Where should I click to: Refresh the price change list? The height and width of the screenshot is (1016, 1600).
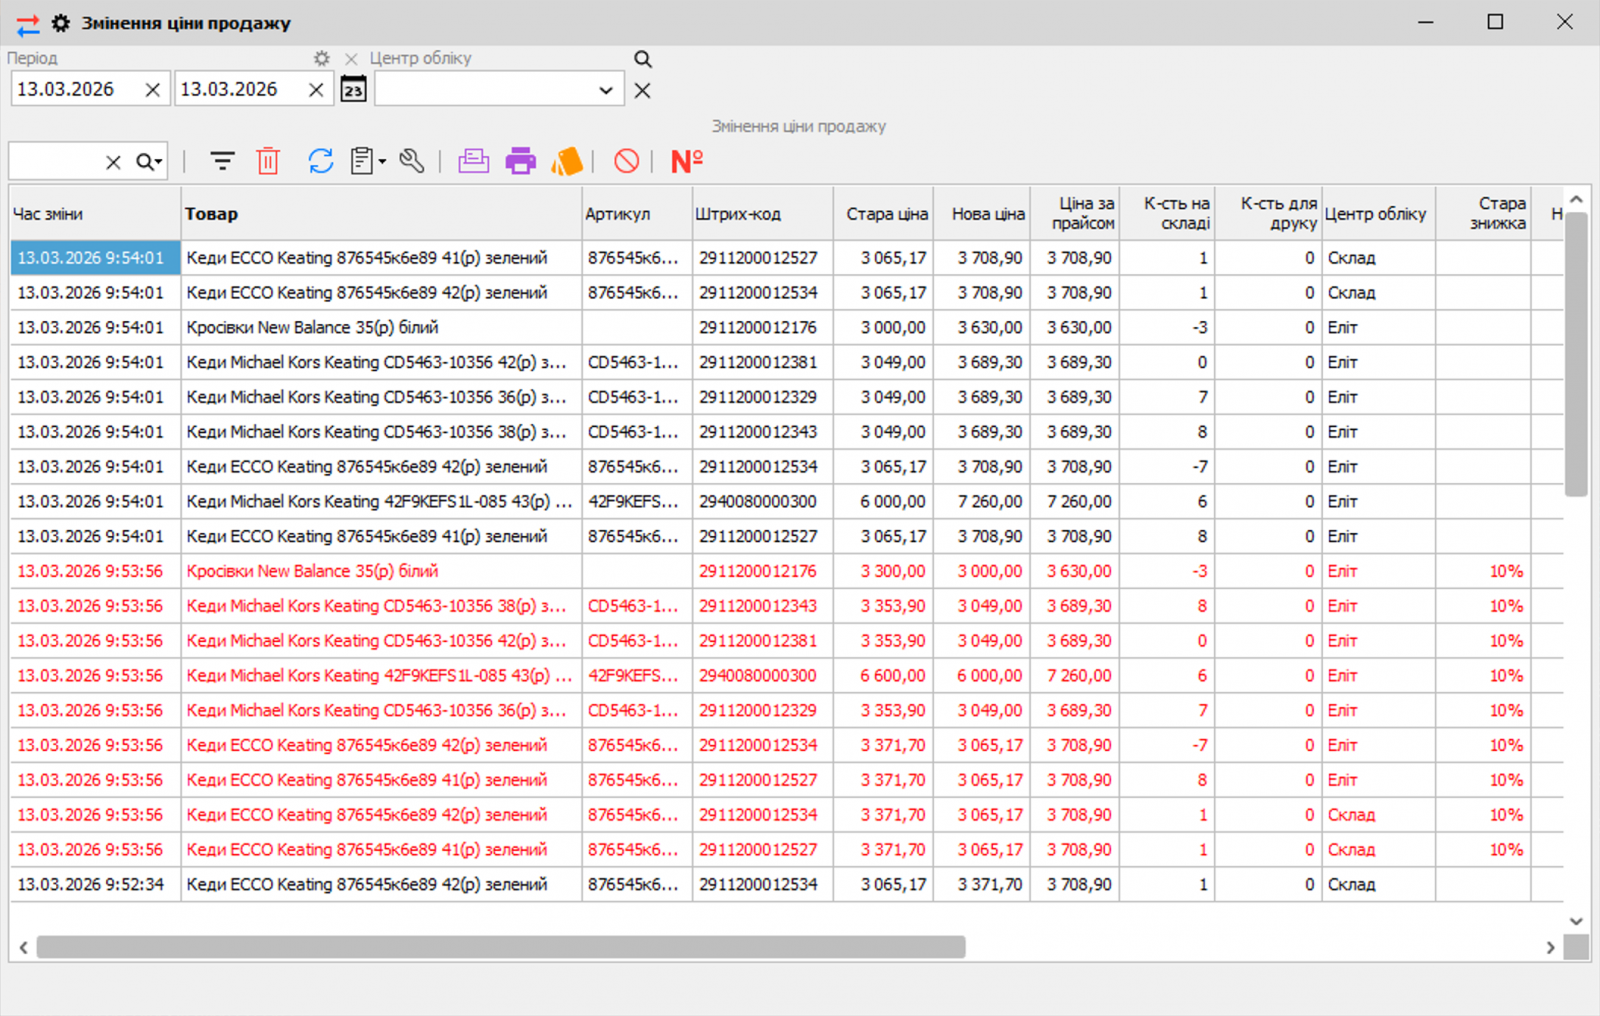(x=320, y=161)
